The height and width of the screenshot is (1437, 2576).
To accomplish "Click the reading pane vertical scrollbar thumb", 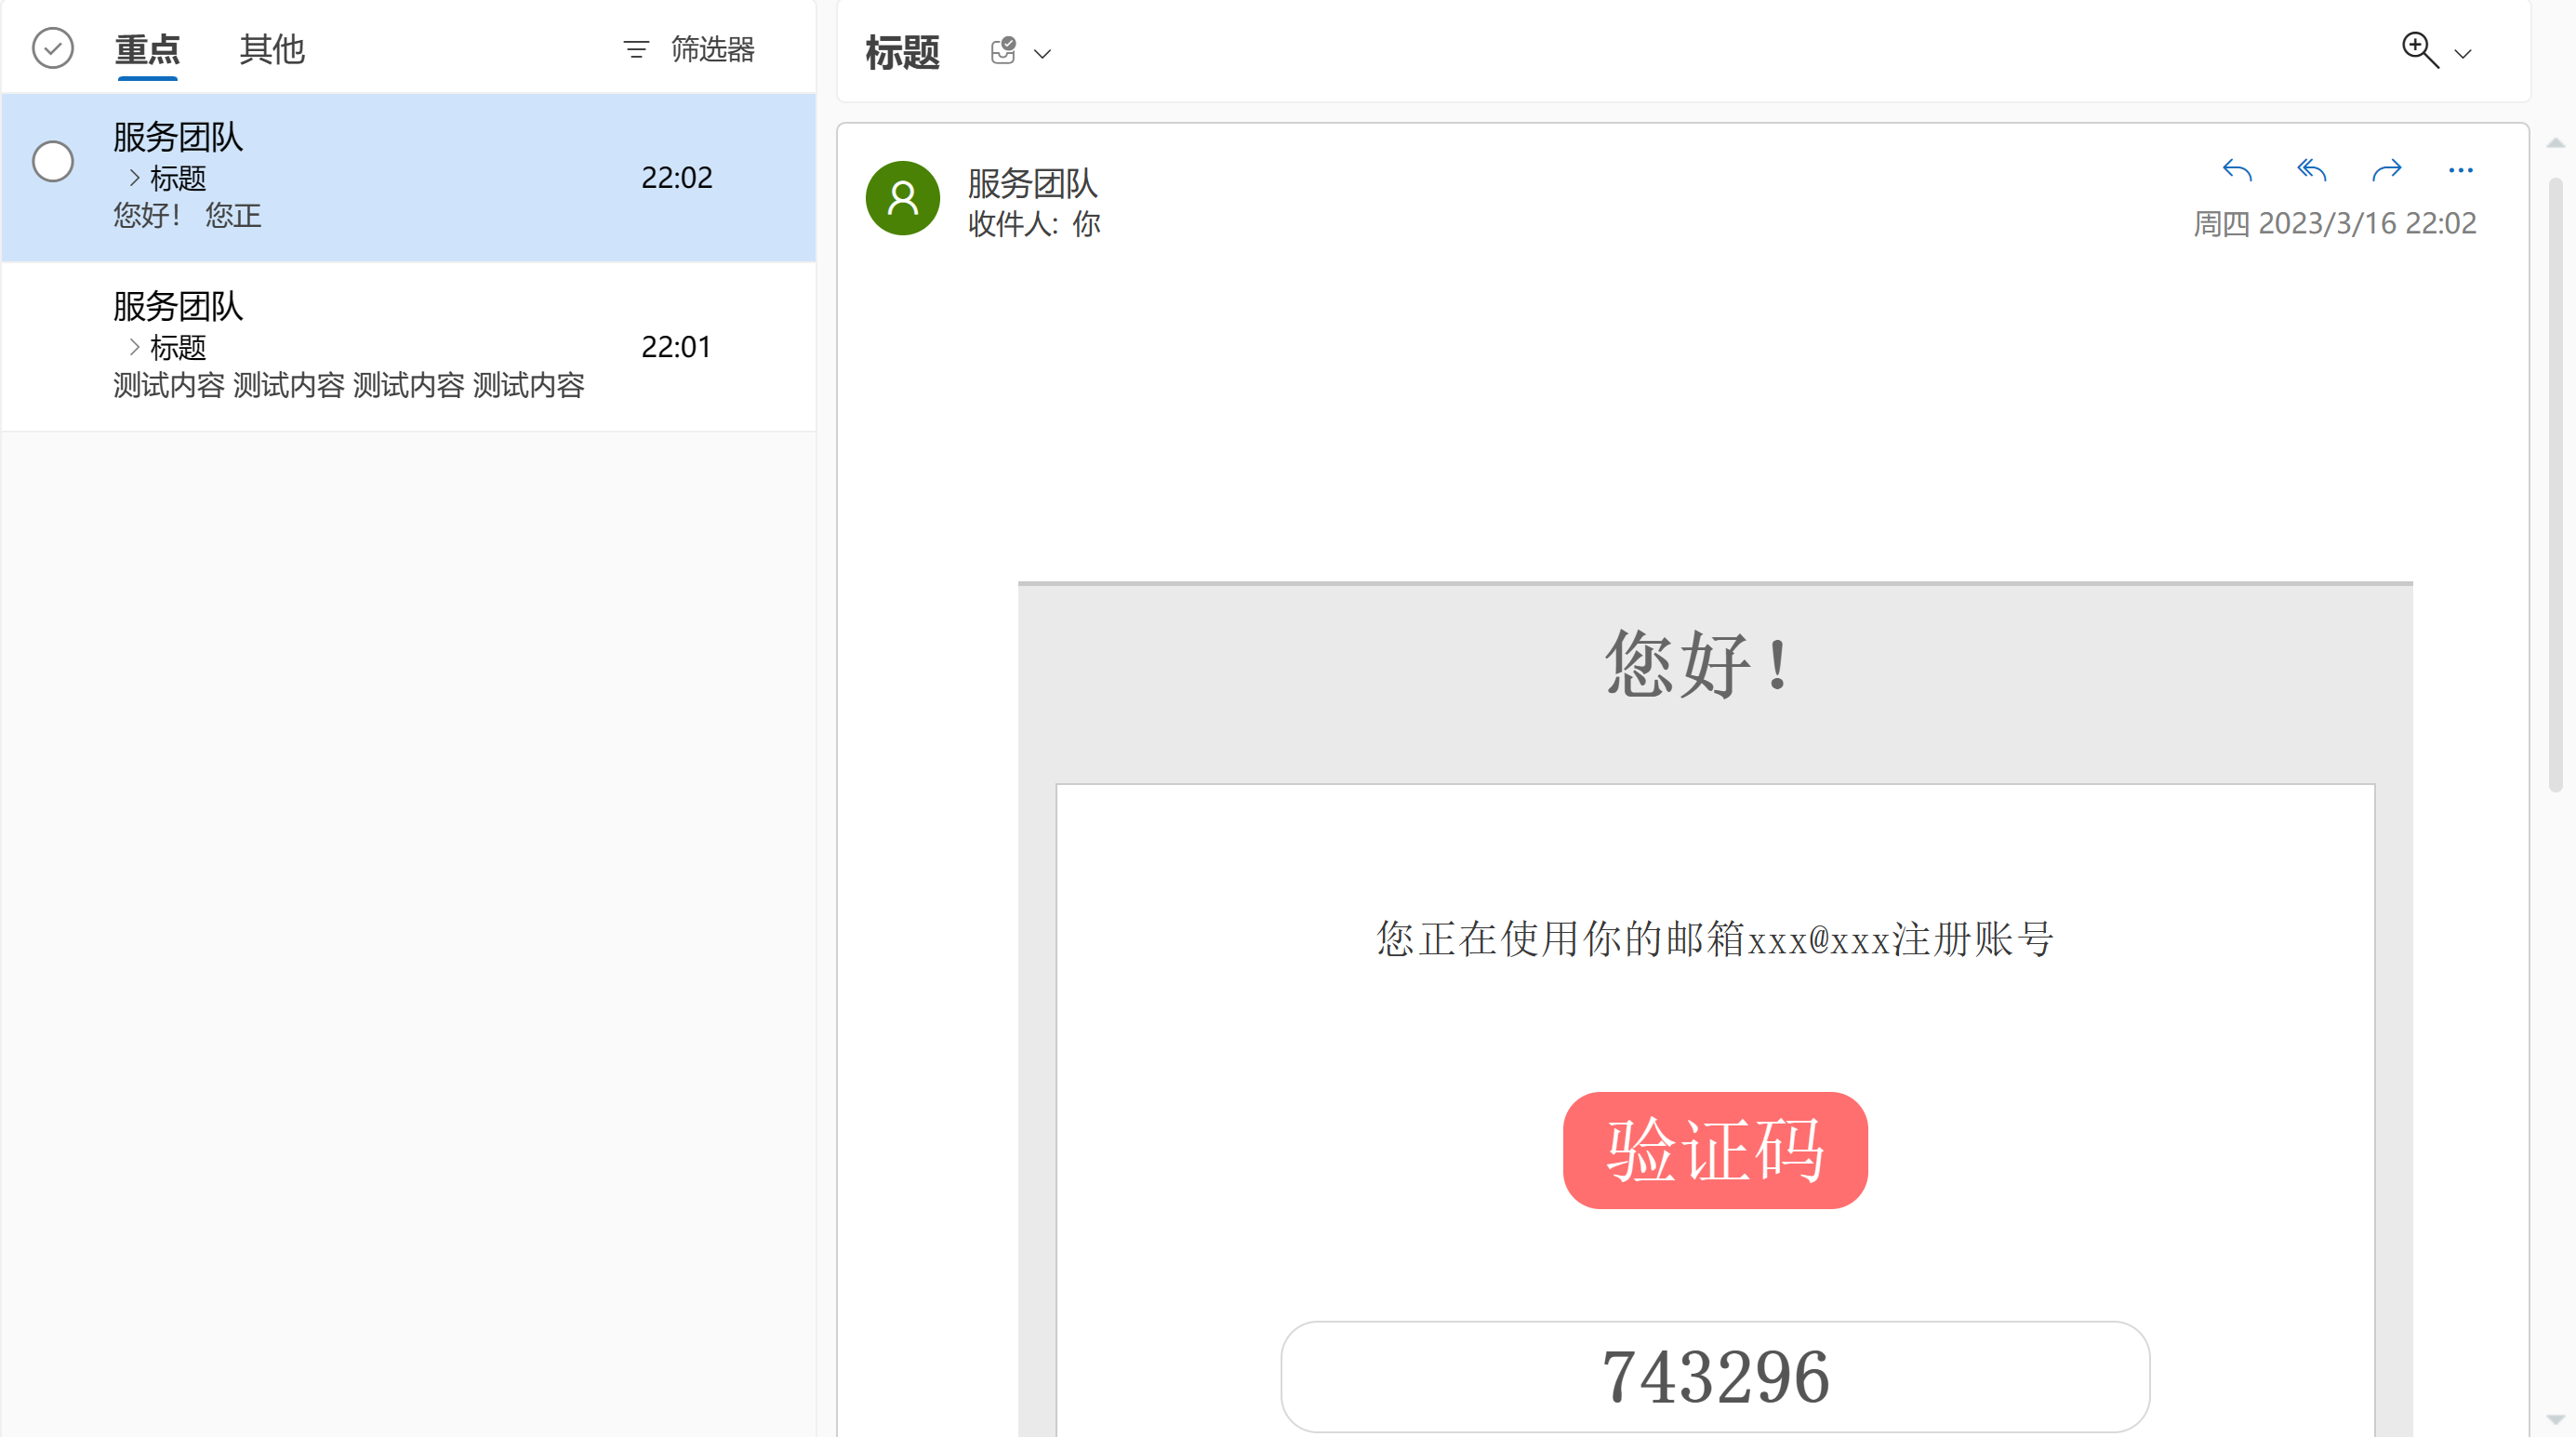I will [x=2556, y=485].
